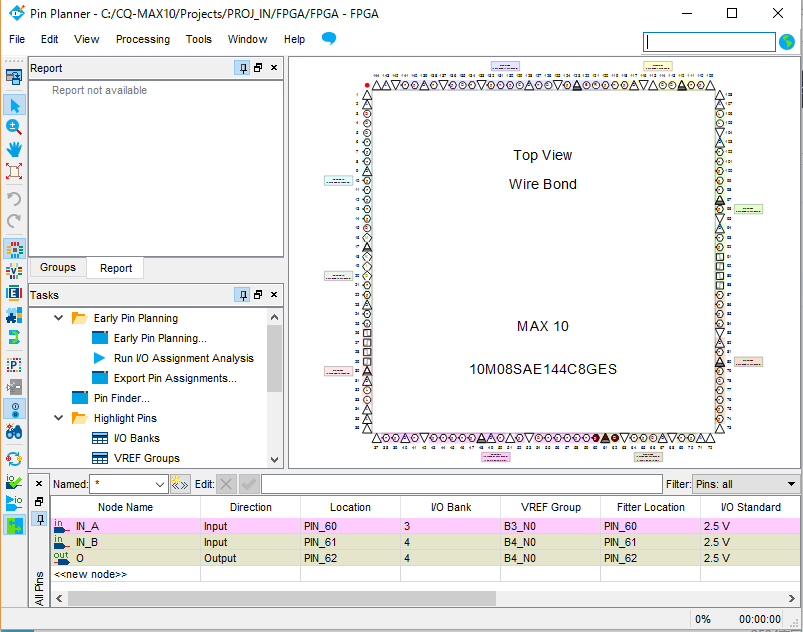803x632 pixels.
Task: Open the File menu
Action: (17, 39)
